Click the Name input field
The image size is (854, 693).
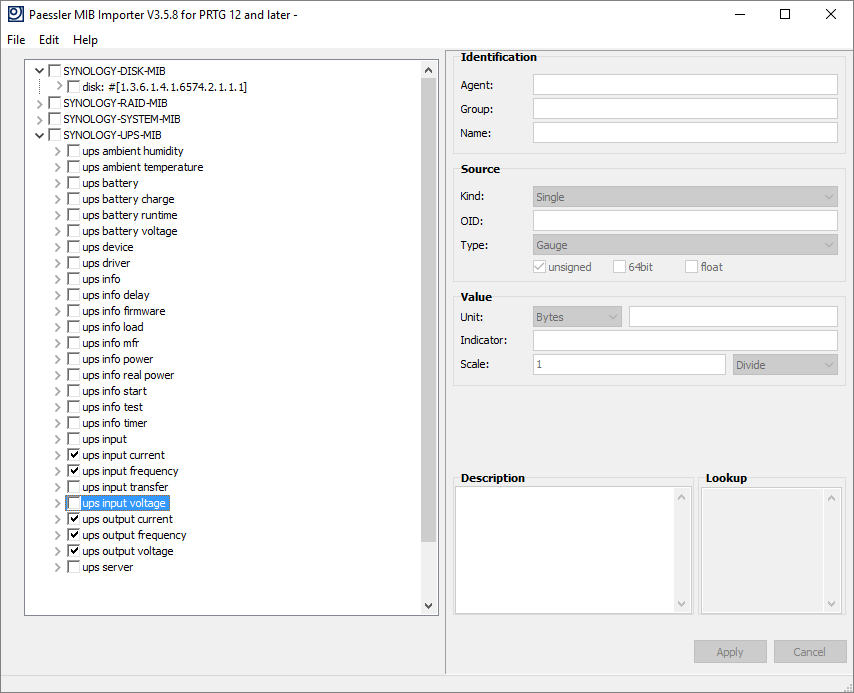pos(685,132)
